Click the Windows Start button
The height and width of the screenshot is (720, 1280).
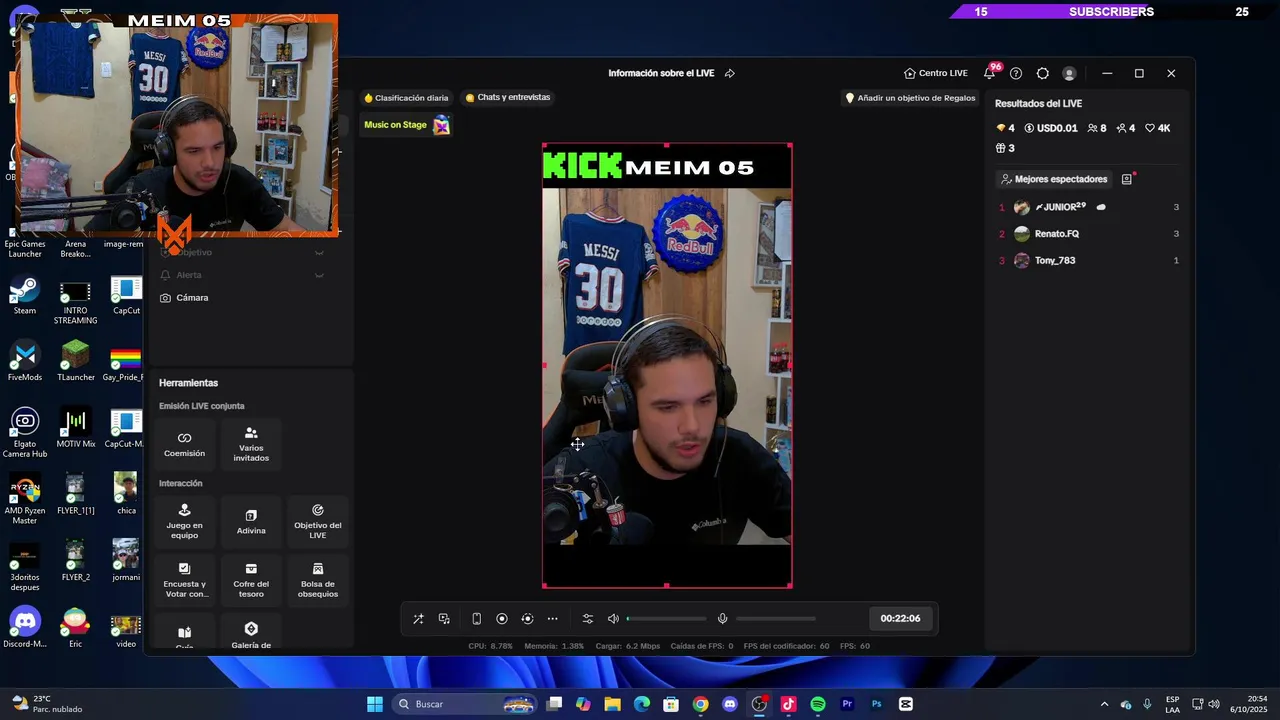[374, 704]
